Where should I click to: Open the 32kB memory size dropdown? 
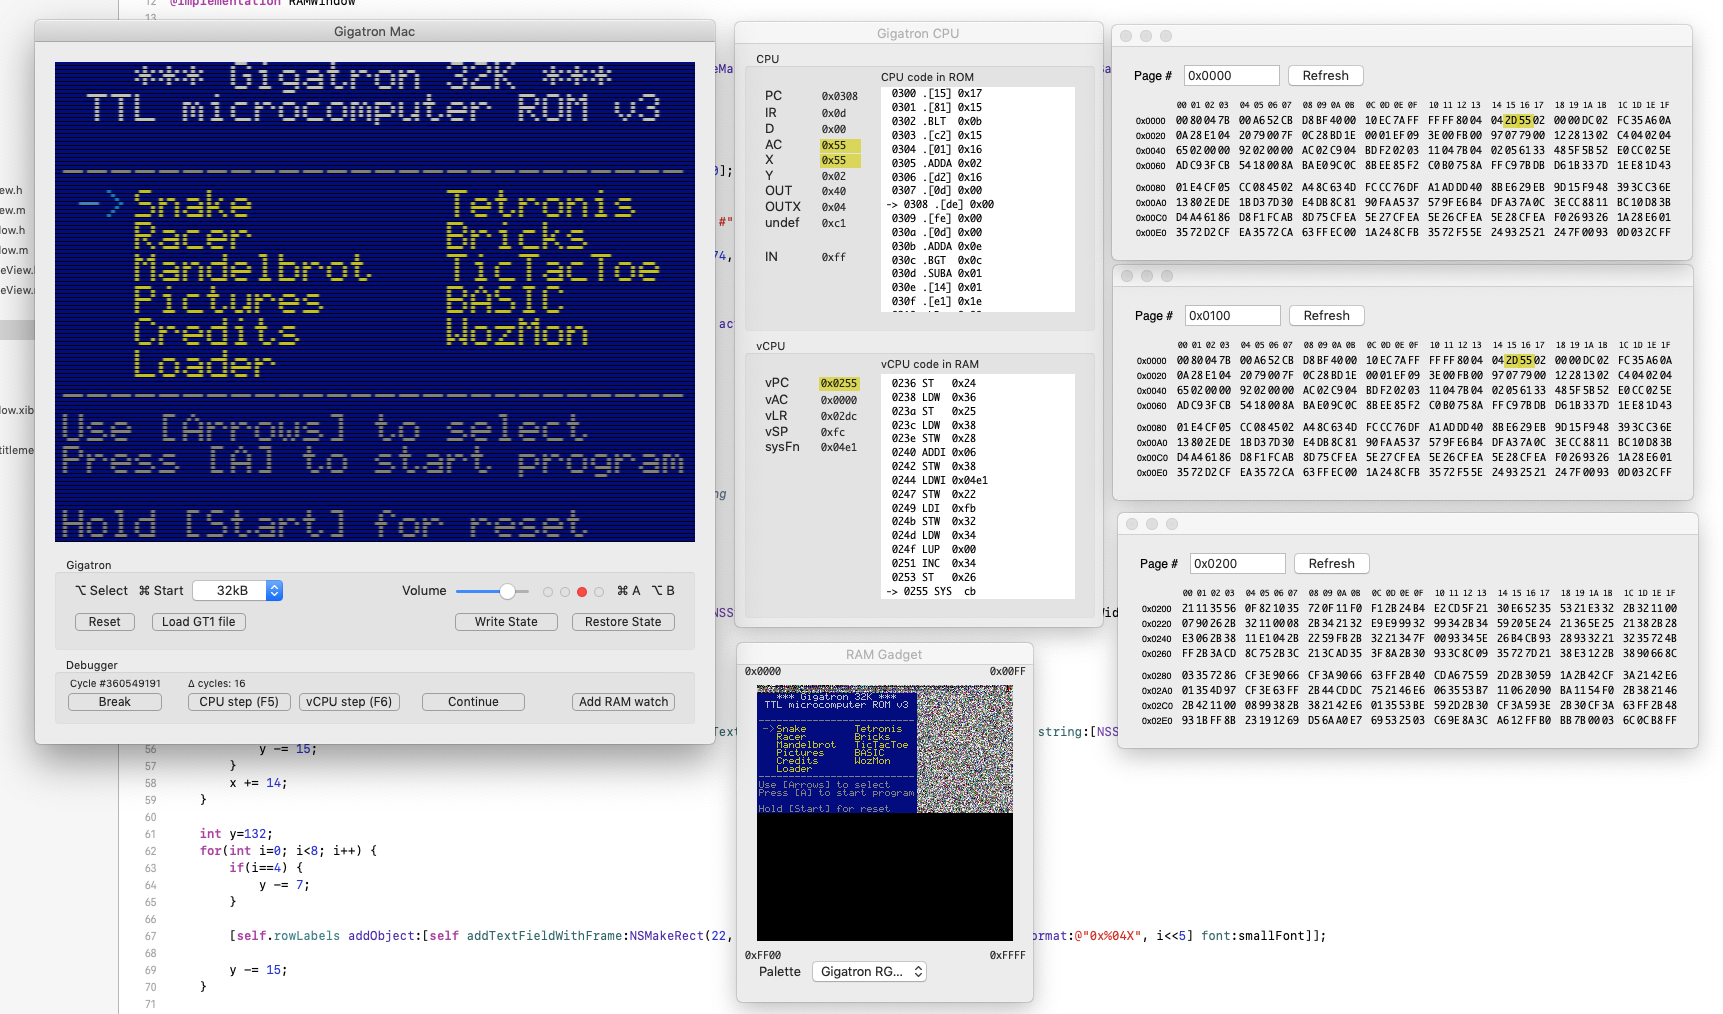pos(237,591)
